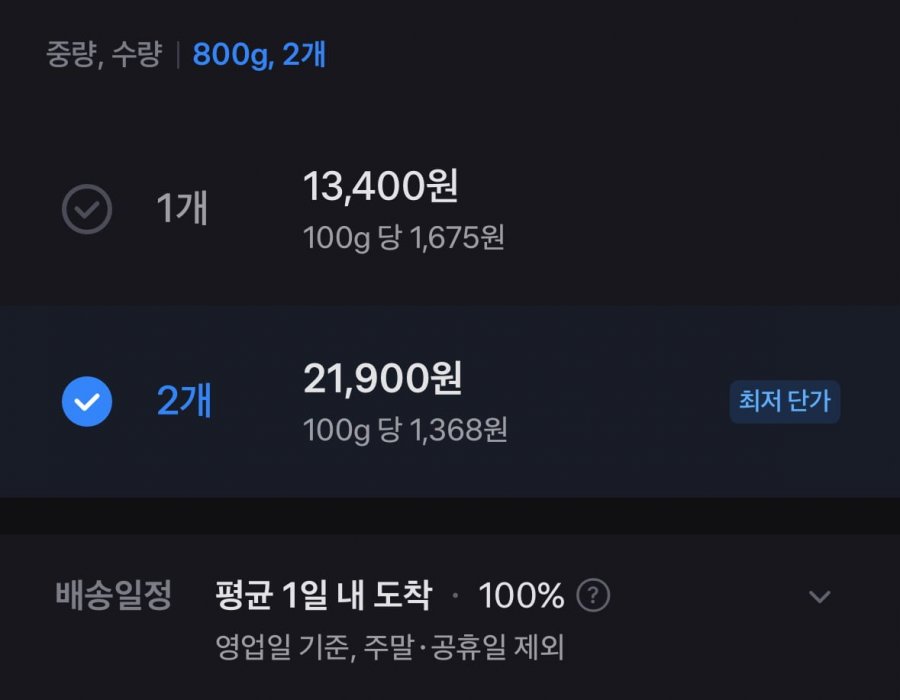This screenshot has height=700, width=900.
Task: Tap the gray 1개 quantity label
Action: [182, 210]
